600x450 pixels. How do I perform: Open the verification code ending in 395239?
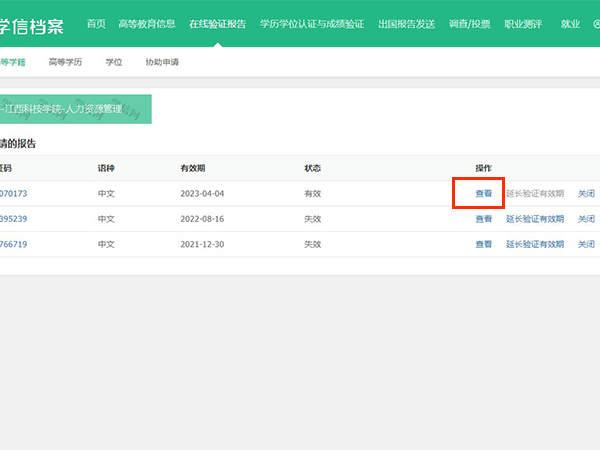(14, 218)
